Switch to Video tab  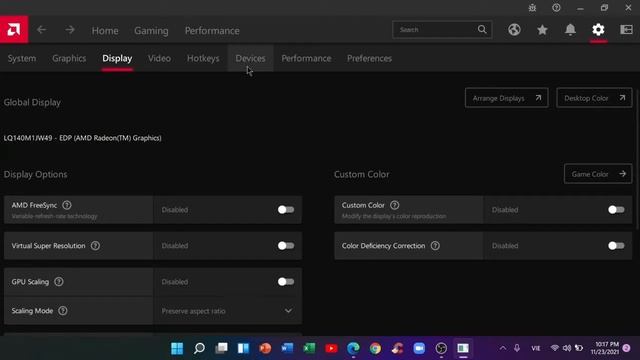[x=159, y=58]
